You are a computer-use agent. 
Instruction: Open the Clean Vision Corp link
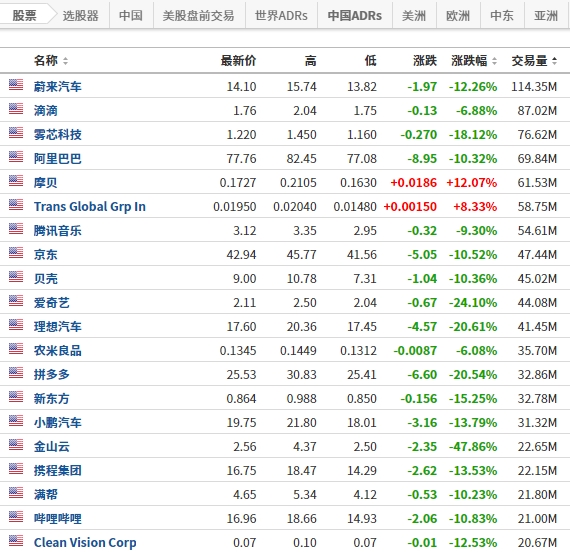[x=85, y=543]
